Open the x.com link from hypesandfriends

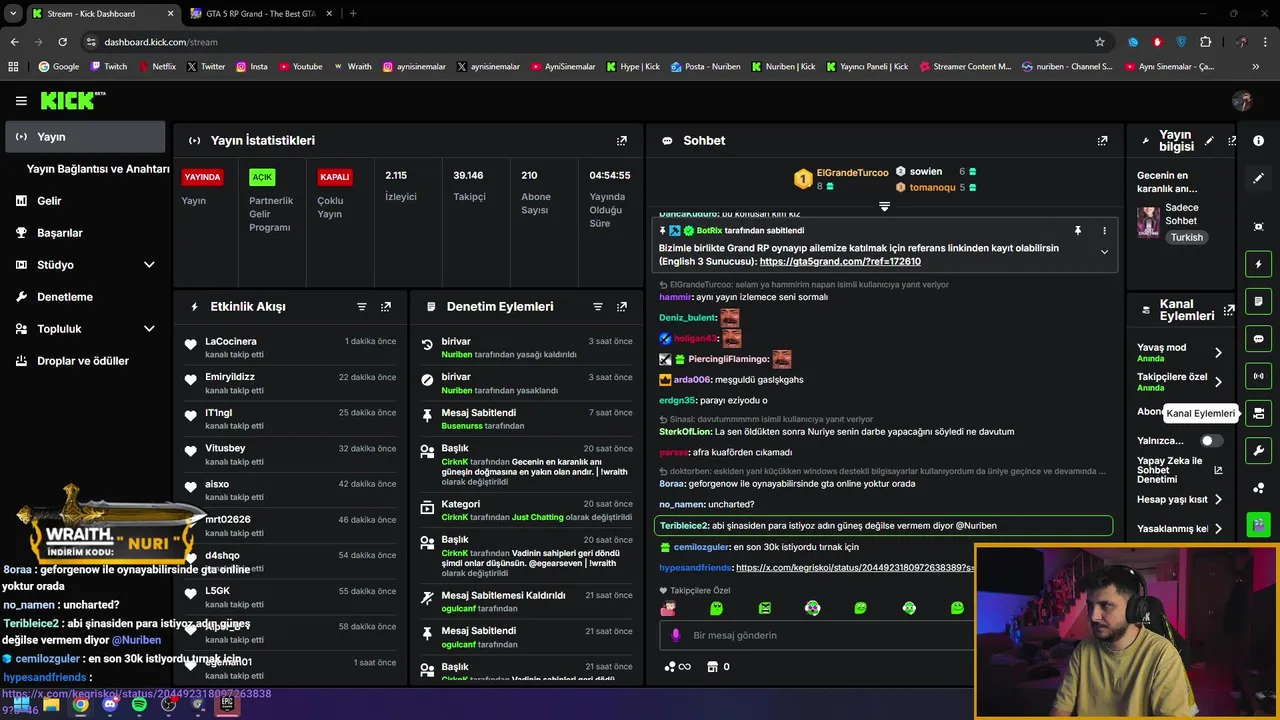(855, 568)
